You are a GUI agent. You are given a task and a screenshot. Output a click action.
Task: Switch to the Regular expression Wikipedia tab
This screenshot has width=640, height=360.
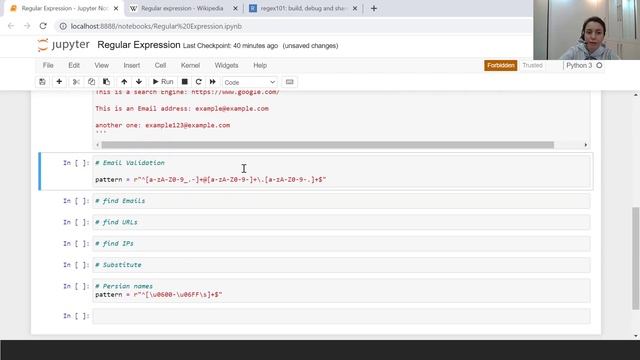coord(182,8)
